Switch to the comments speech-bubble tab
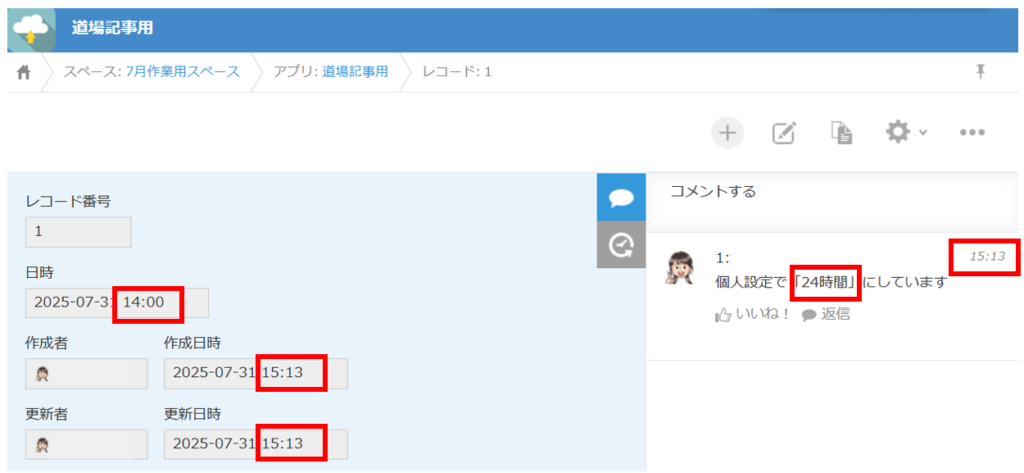Image resolution: width=1024 pixels, height=473 pixels. pyautogui.click(x=621, y=197)
